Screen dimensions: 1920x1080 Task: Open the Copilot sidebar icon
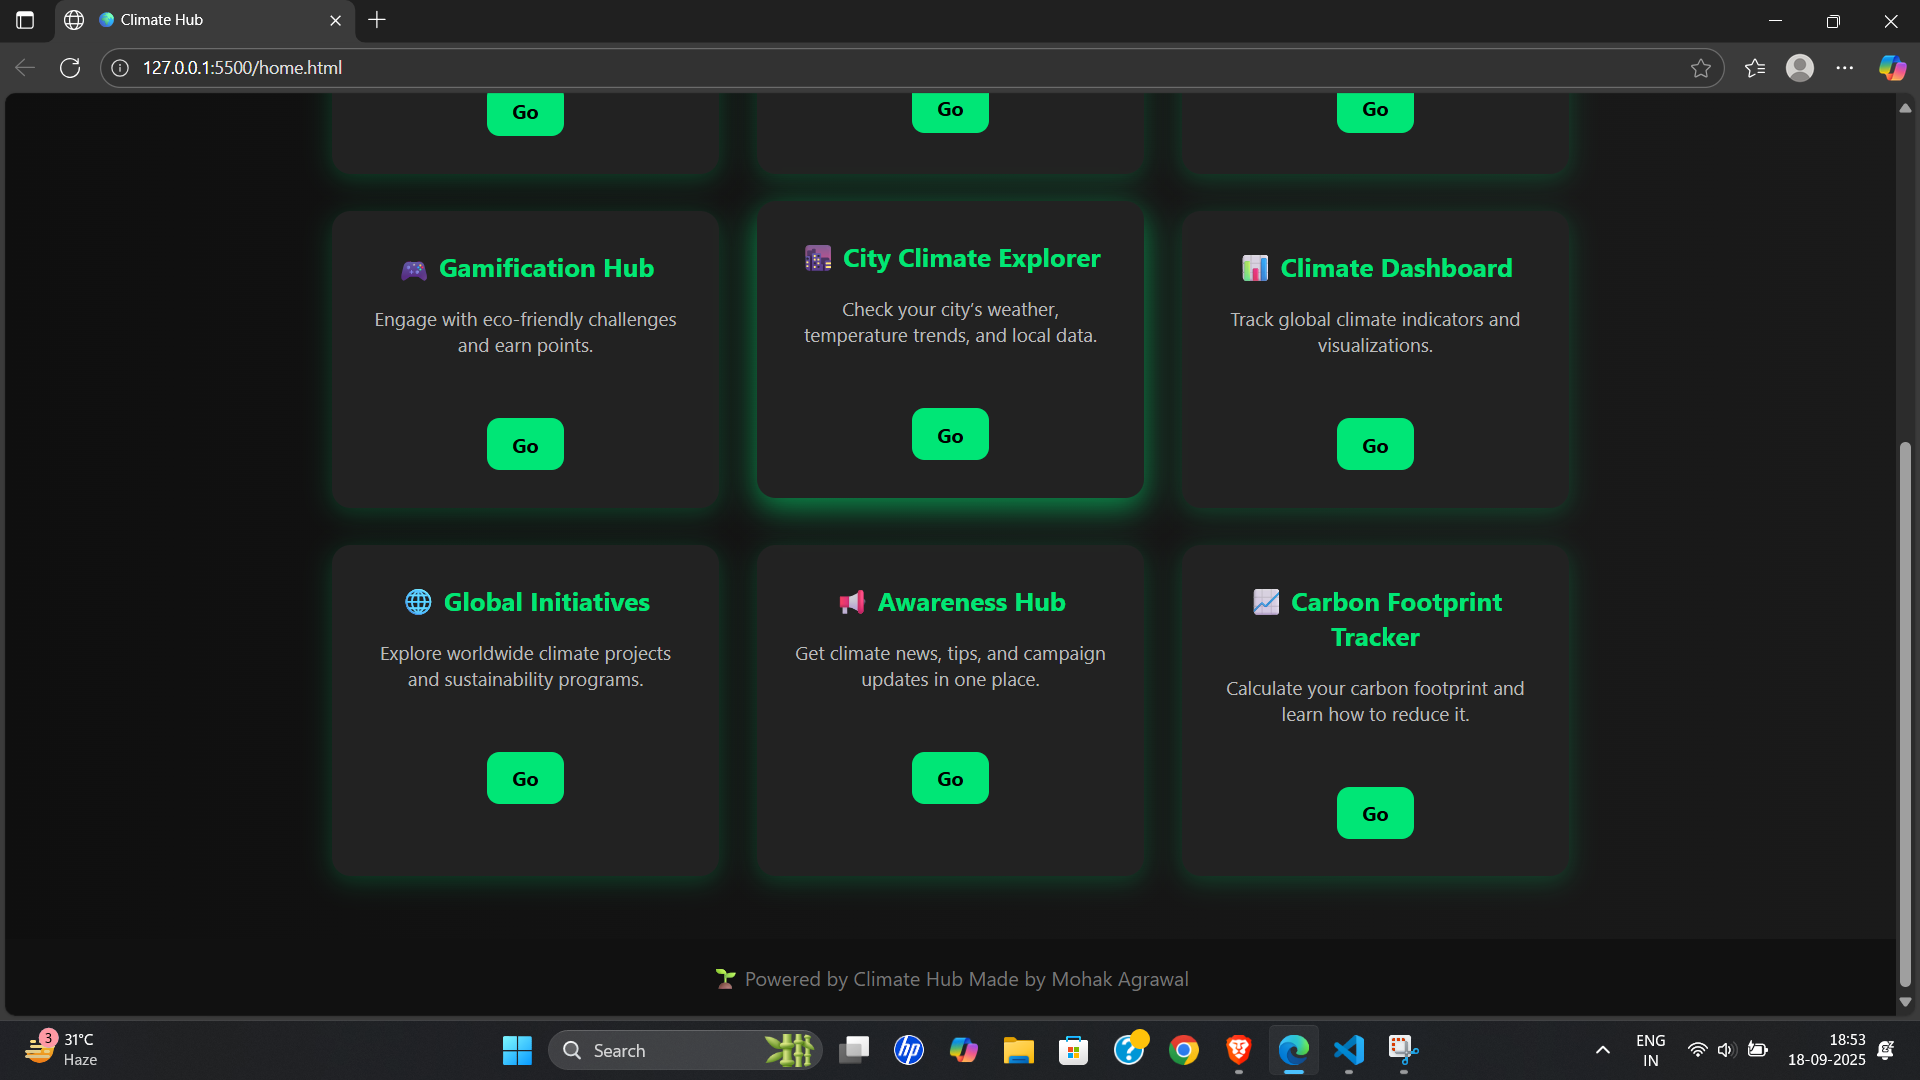(x=1892, y=68)
